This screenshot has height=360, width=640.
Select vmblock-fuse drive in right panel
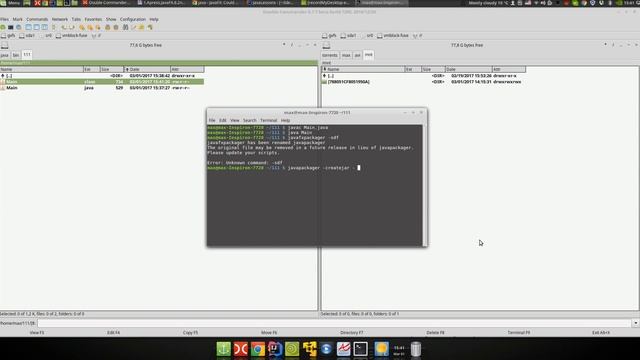tap(393, 36)
